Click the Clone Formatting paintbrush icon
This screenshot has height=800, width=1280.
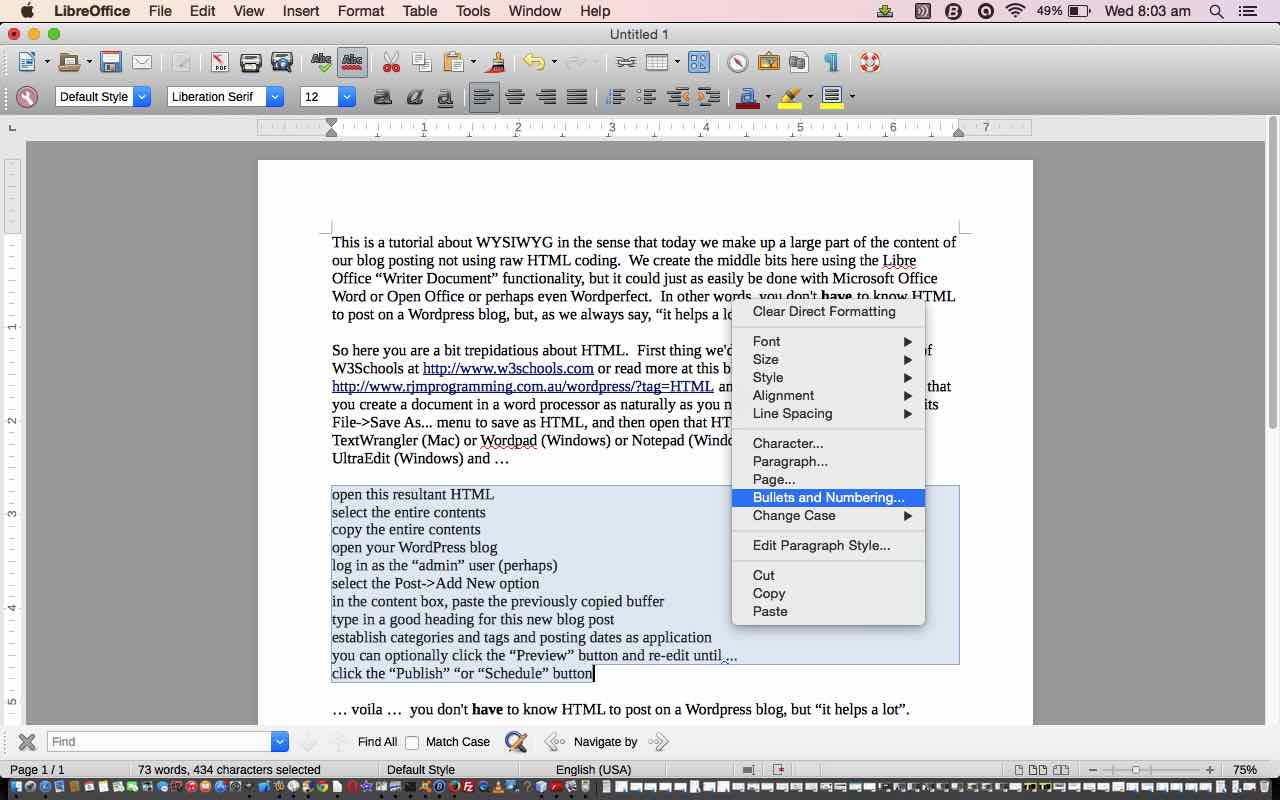point(494,63)
